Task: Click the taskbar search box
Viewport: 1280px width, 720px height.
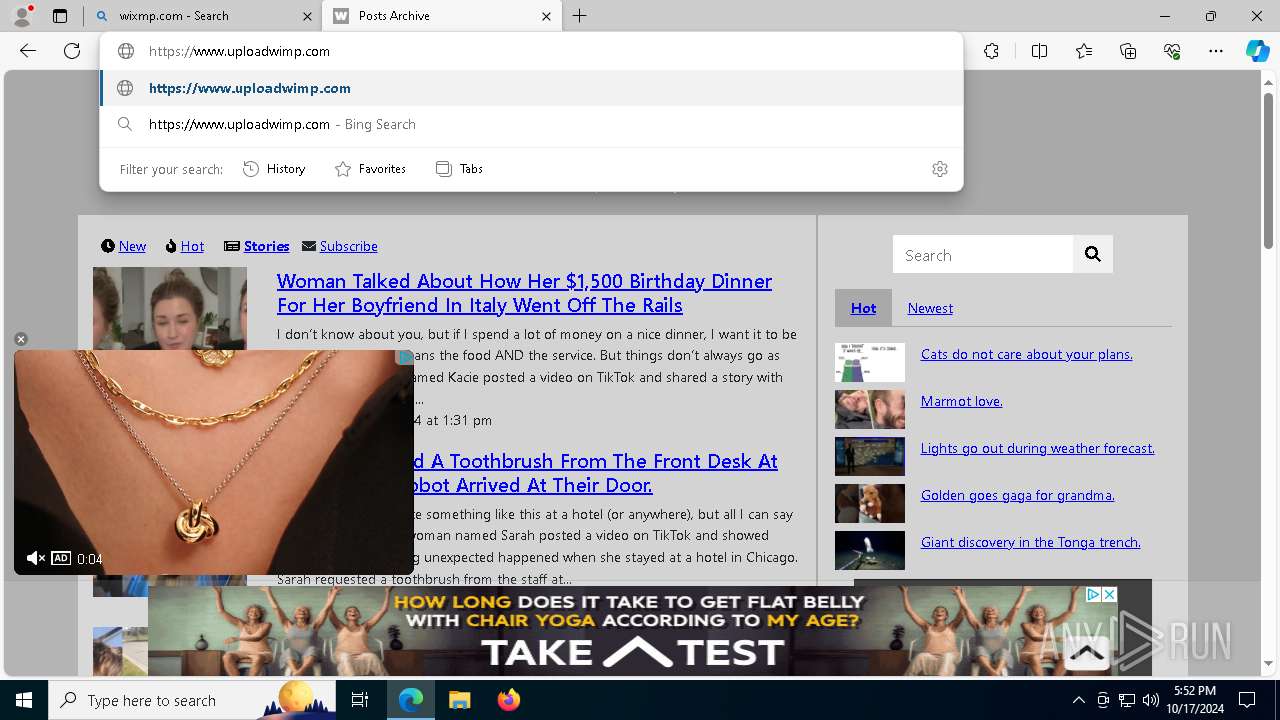Action: [x=192, y=700]
